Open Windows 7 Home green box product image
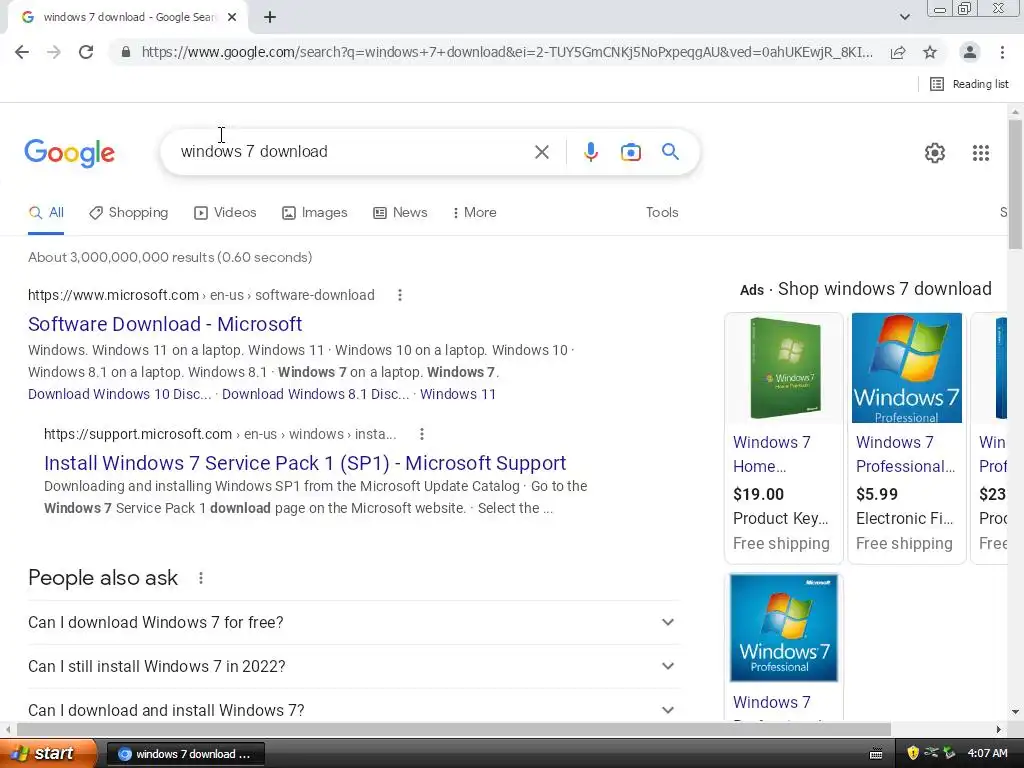 (784, 368)
